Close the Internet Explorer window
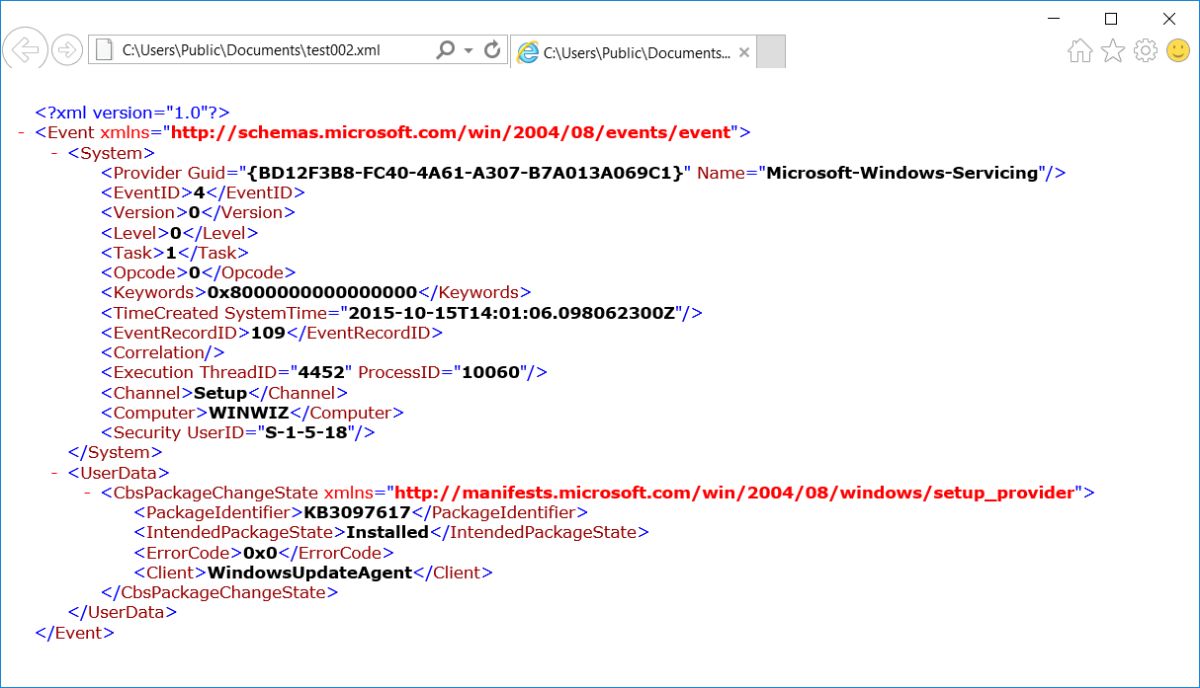This screenshot has width=1200, height=688. [x=1169, y=18]
